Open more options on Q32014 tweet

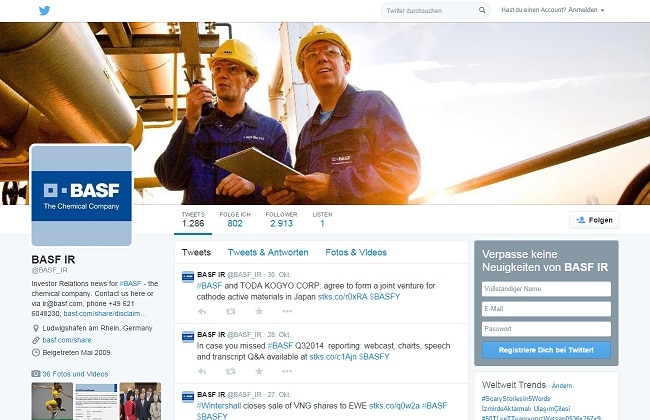[x=287, y=371]
